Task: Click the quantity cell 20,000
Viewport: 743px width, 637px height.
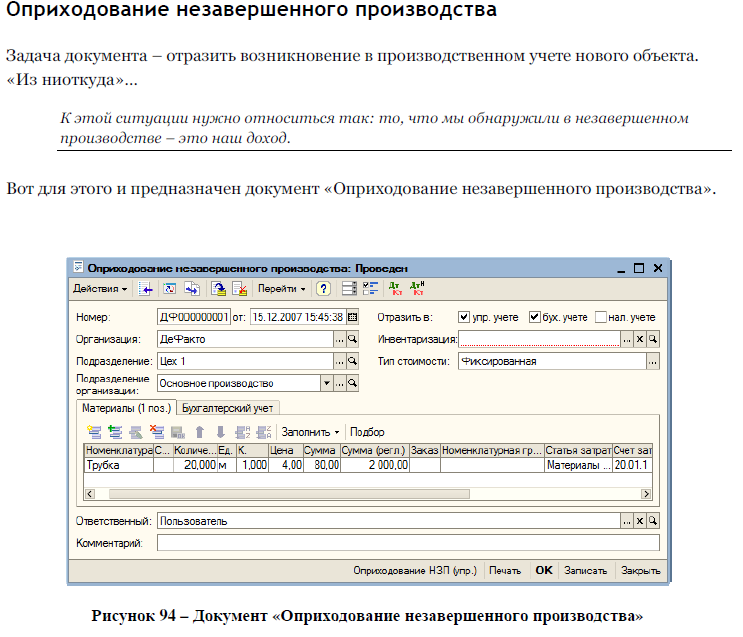Action: tap(195, 465)
